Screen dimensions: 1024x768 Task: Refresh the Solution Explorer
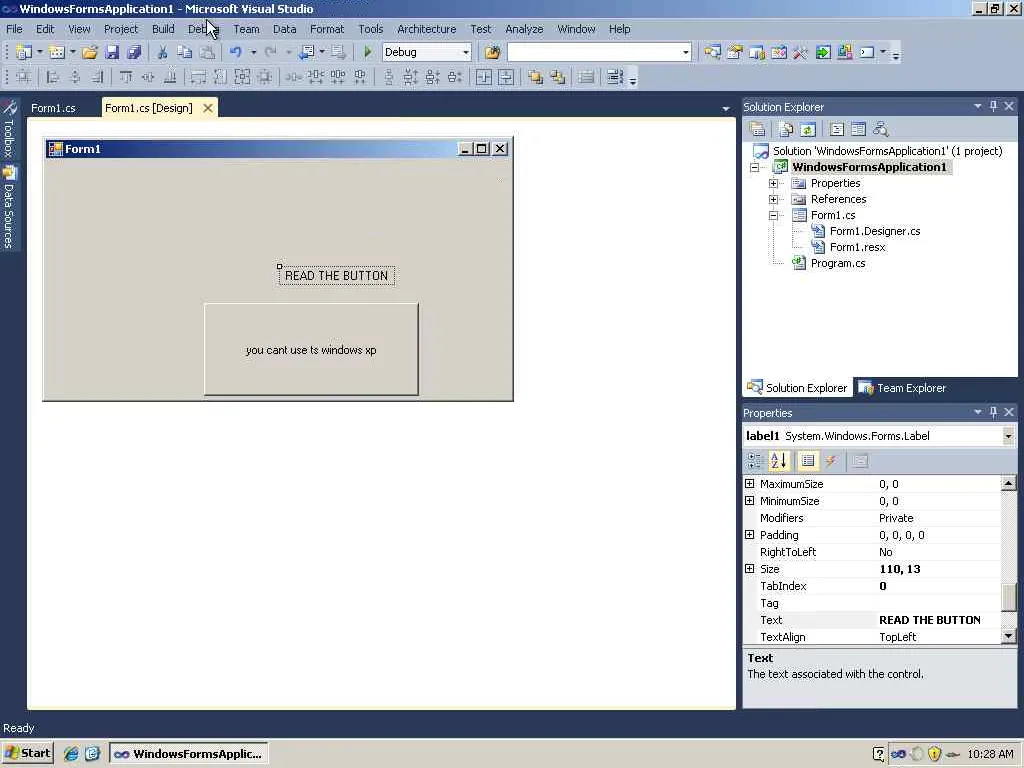coord(808,129)
